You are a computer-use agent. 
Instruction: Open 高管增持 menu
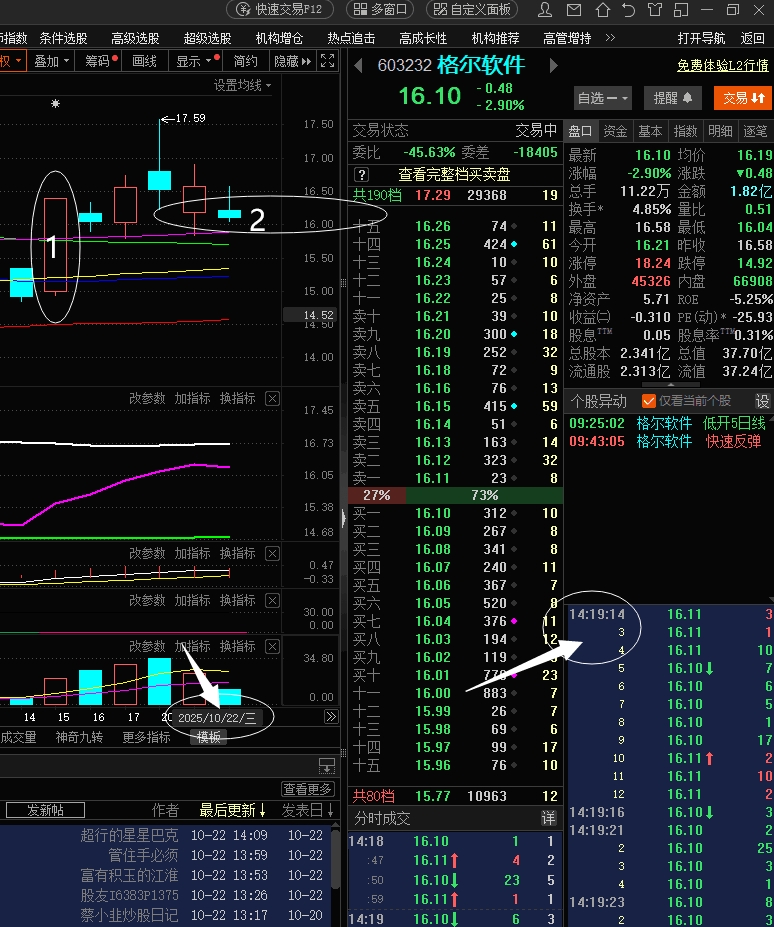pos(567,38)
